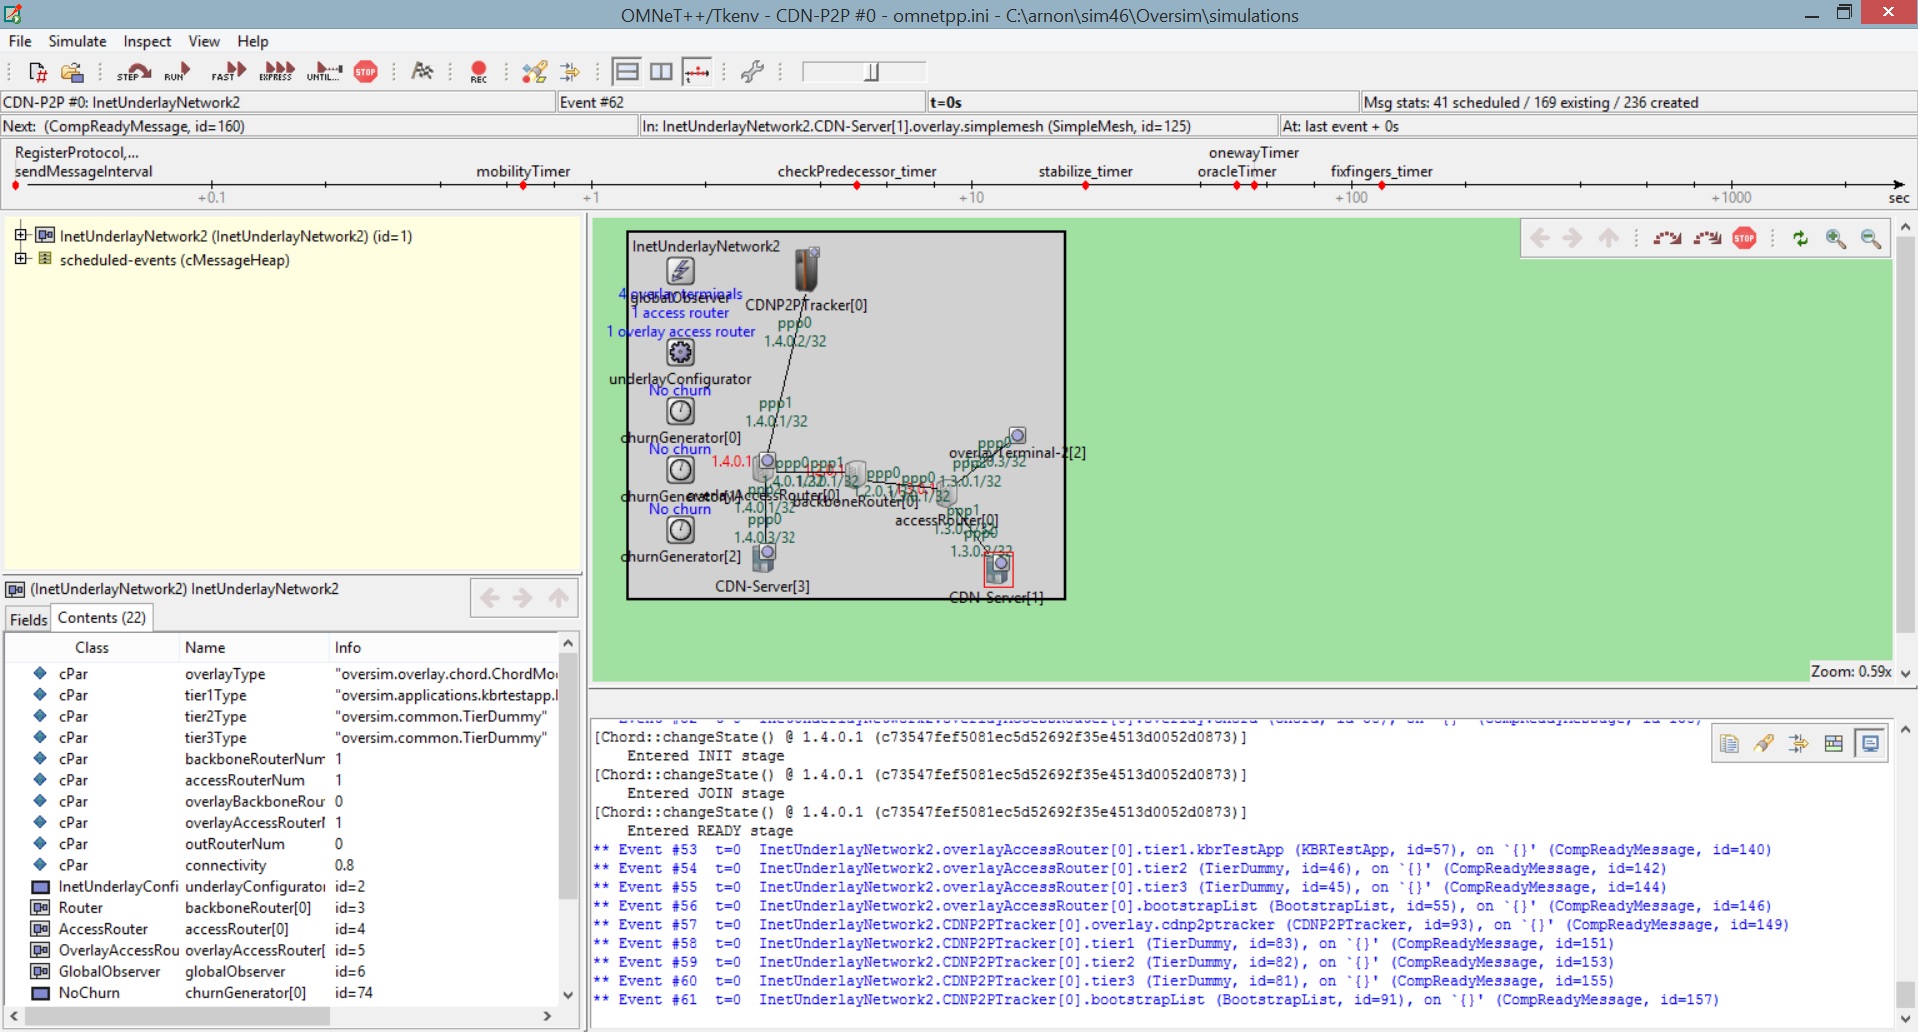
Task: Toggle the REC recording button
Action: coord(479,72)
